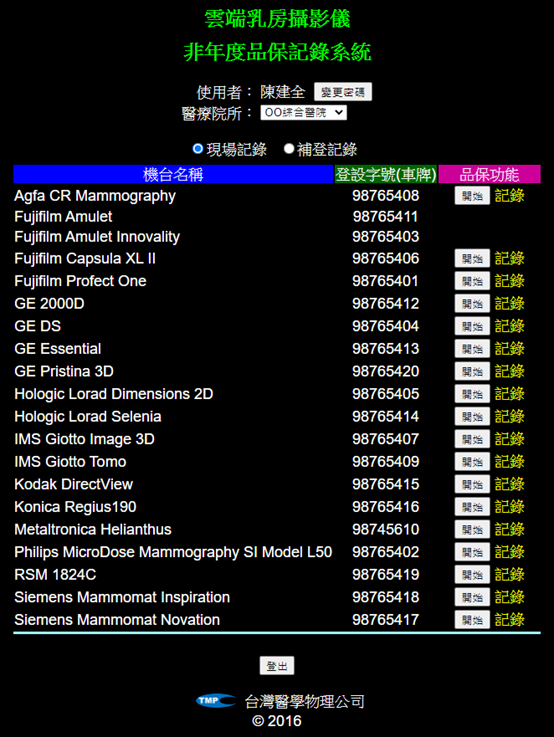
Task: Click 開始 for Metaltronica Helianthus
Action: 472,530
